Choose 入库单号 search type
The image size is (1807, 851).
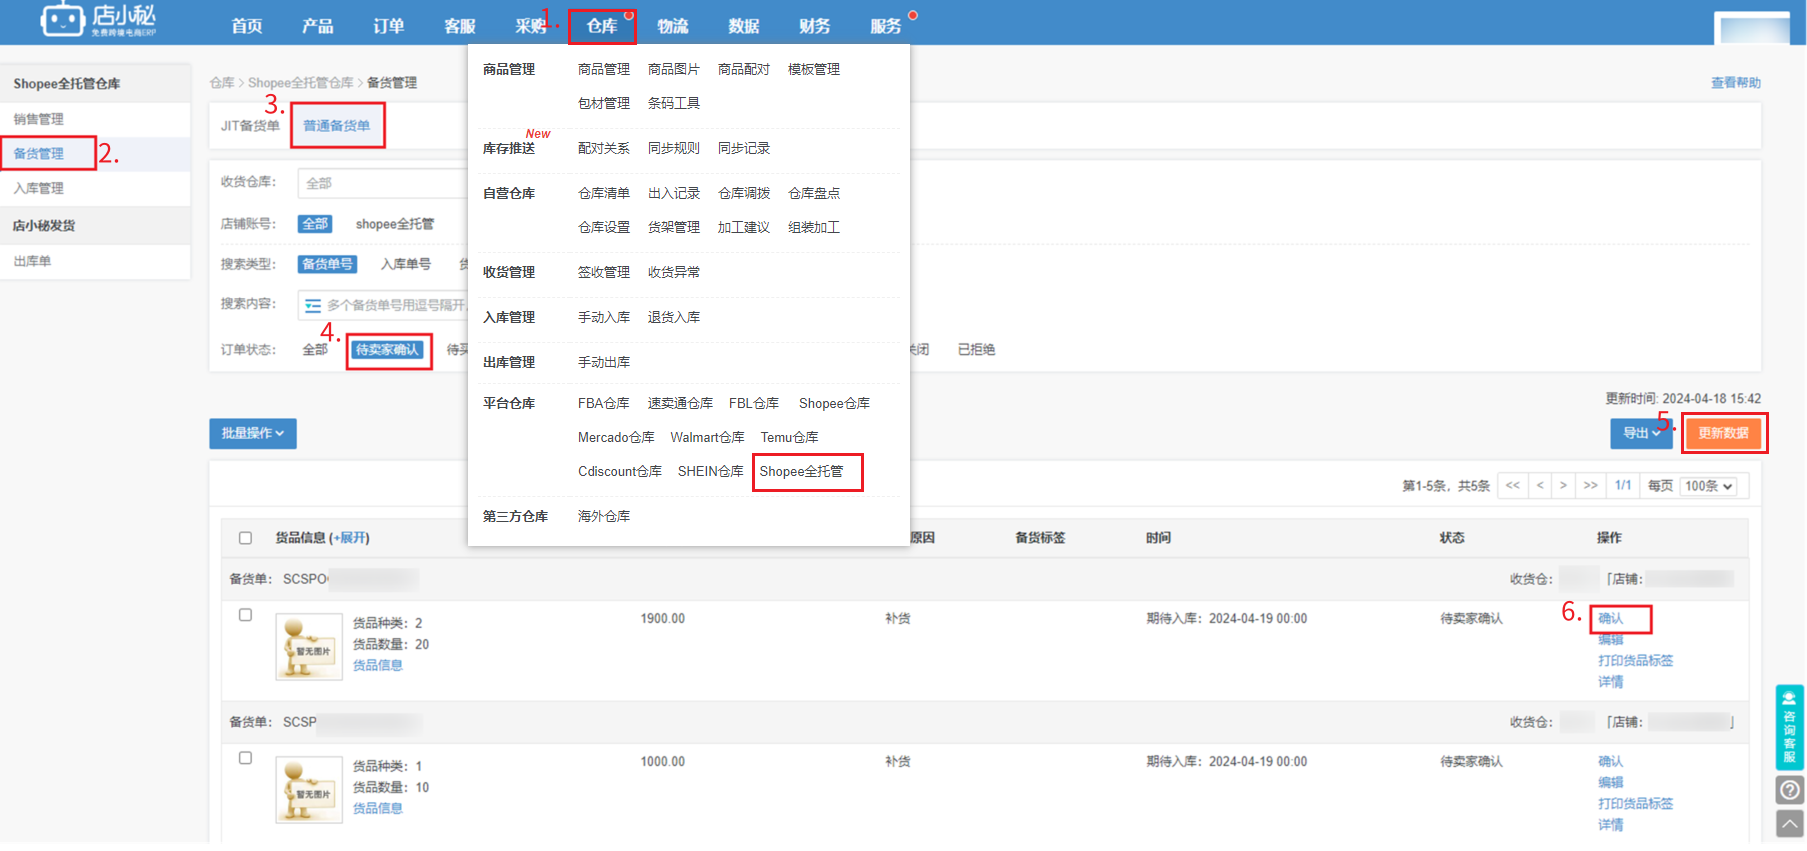point(406,264)
